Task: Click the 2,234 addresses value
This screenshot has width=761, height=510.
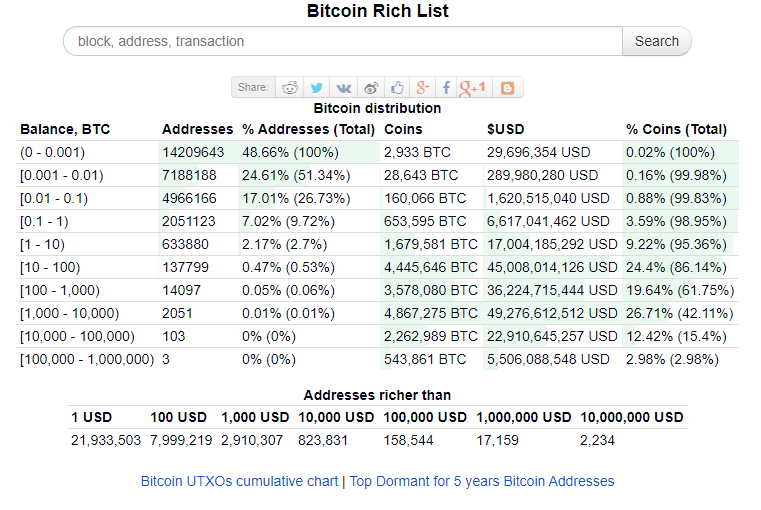Action: (x=597, y=440)
